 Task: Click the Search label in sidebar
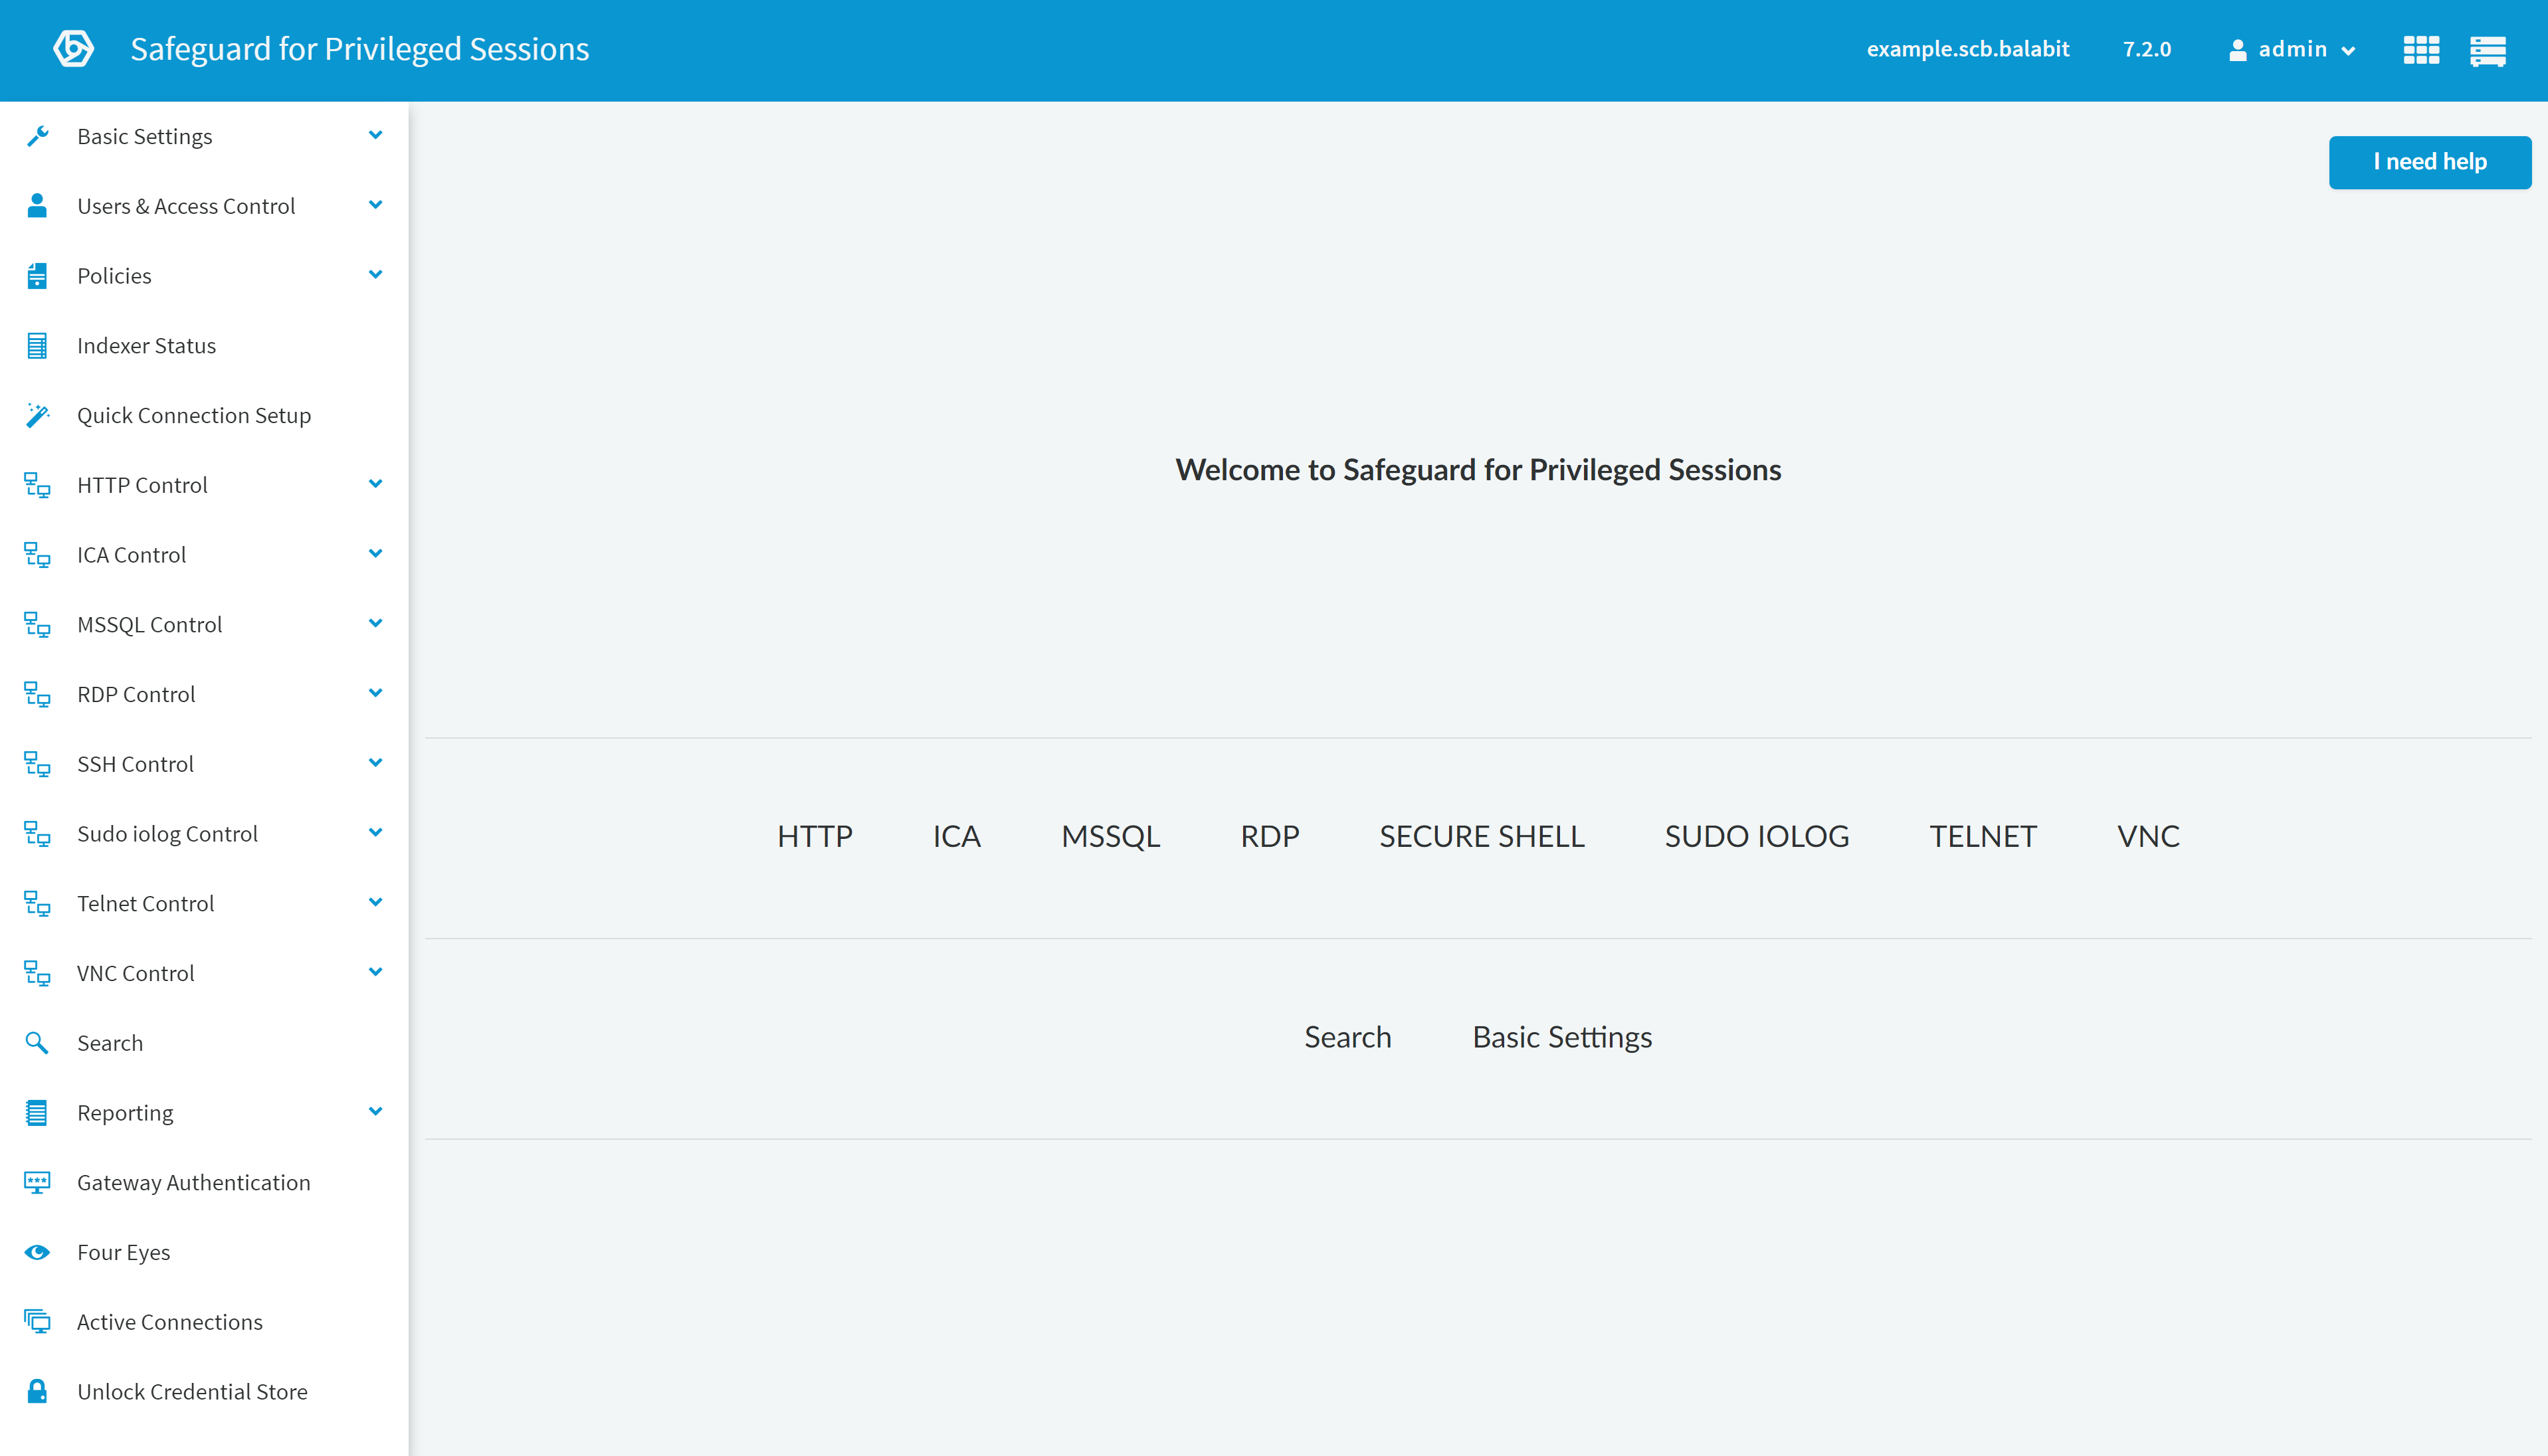(110, 1043)
